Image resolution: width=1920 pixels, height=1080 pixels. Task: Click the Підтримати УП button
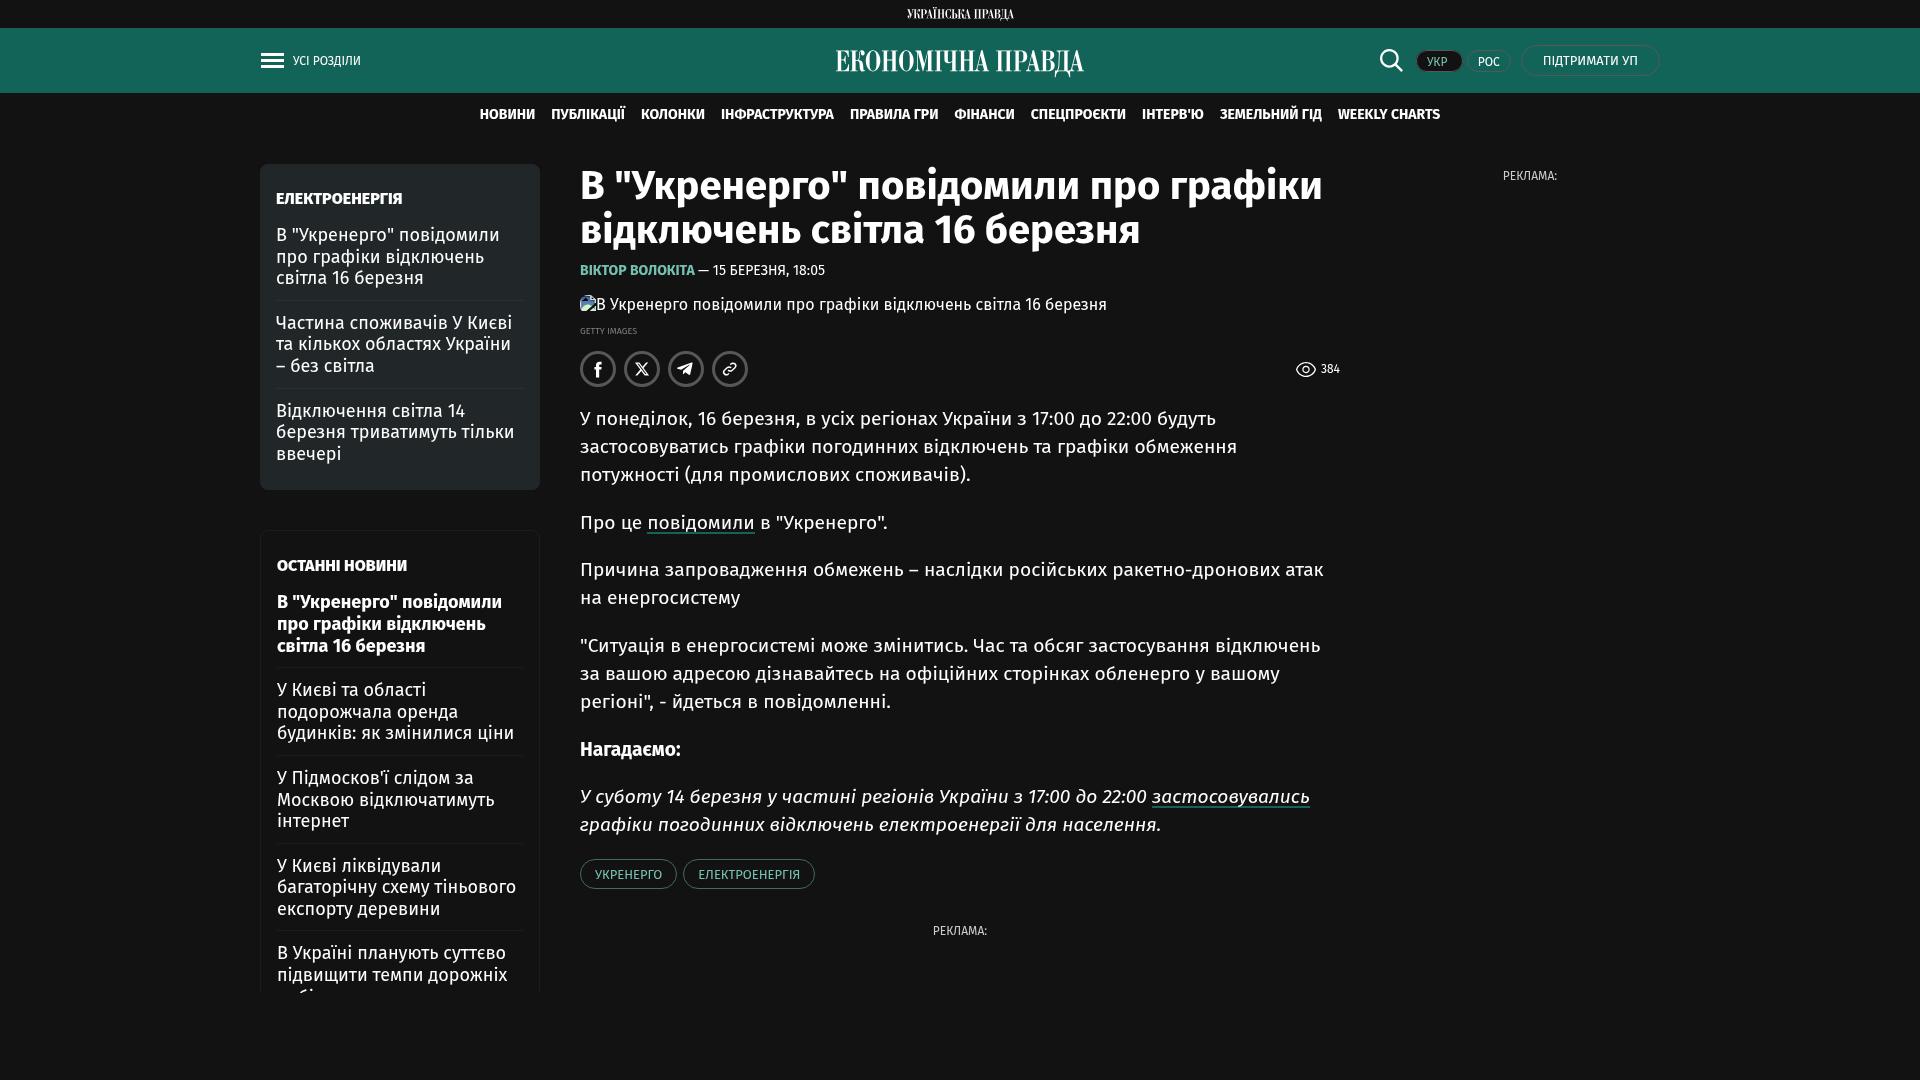point(1590,61)
